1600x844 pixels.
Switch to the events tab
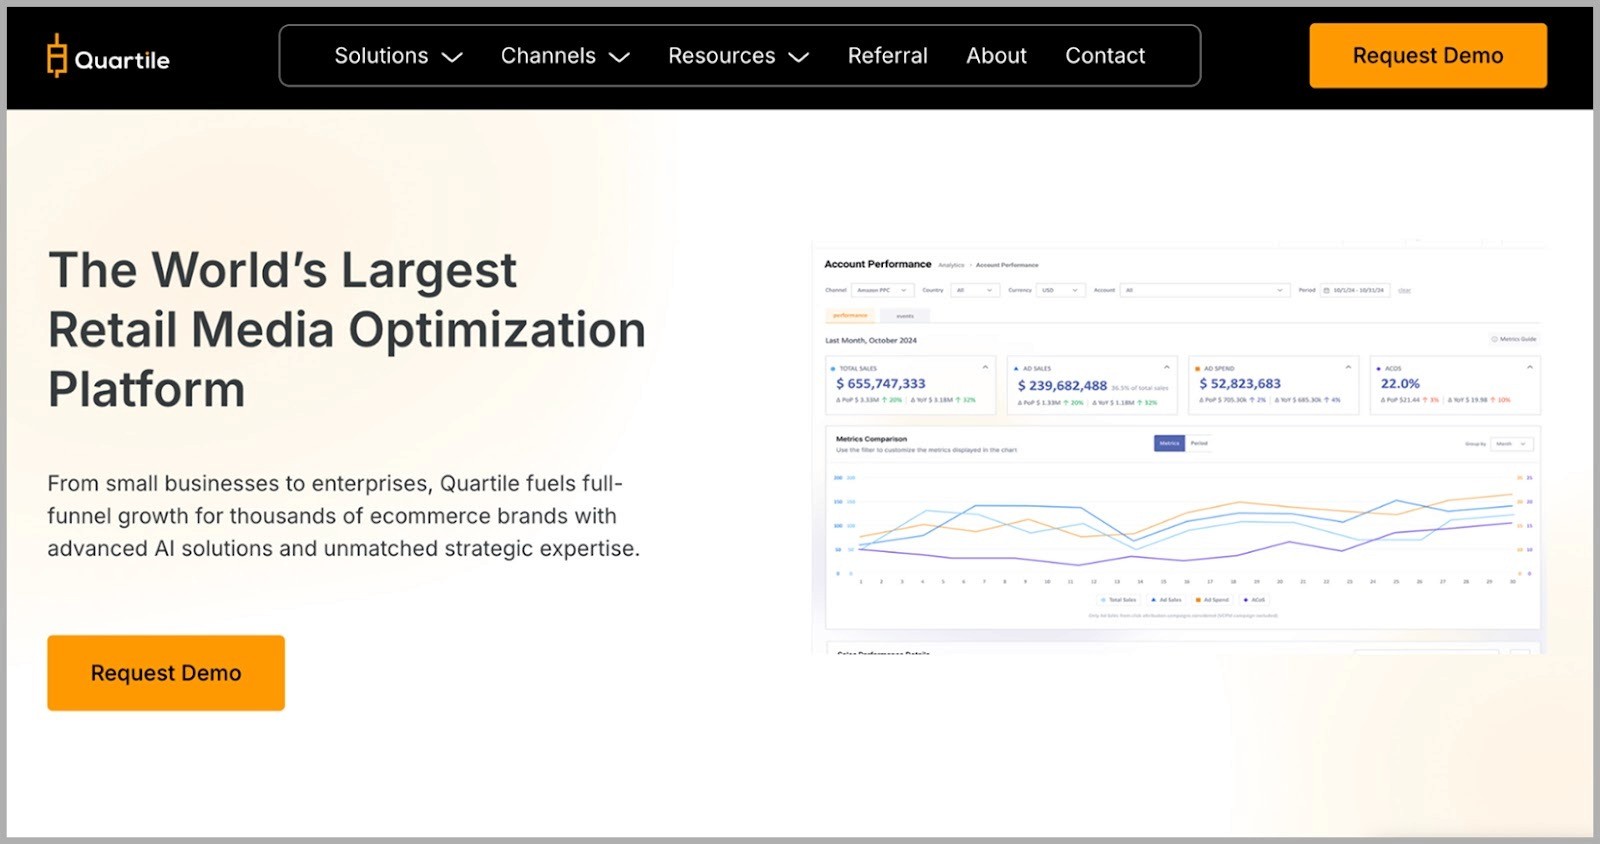pos(905,316)
